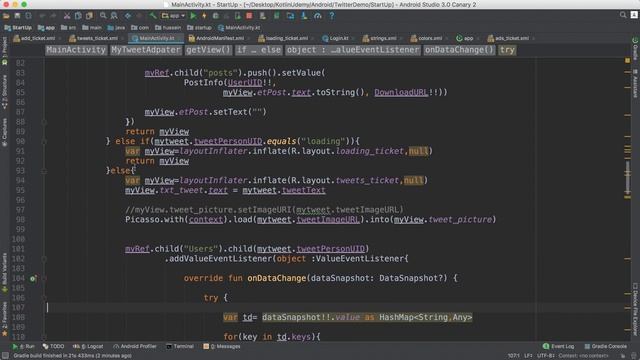Open the Terminal tool window
Screen dimensions: 640x360
[180, 346]
